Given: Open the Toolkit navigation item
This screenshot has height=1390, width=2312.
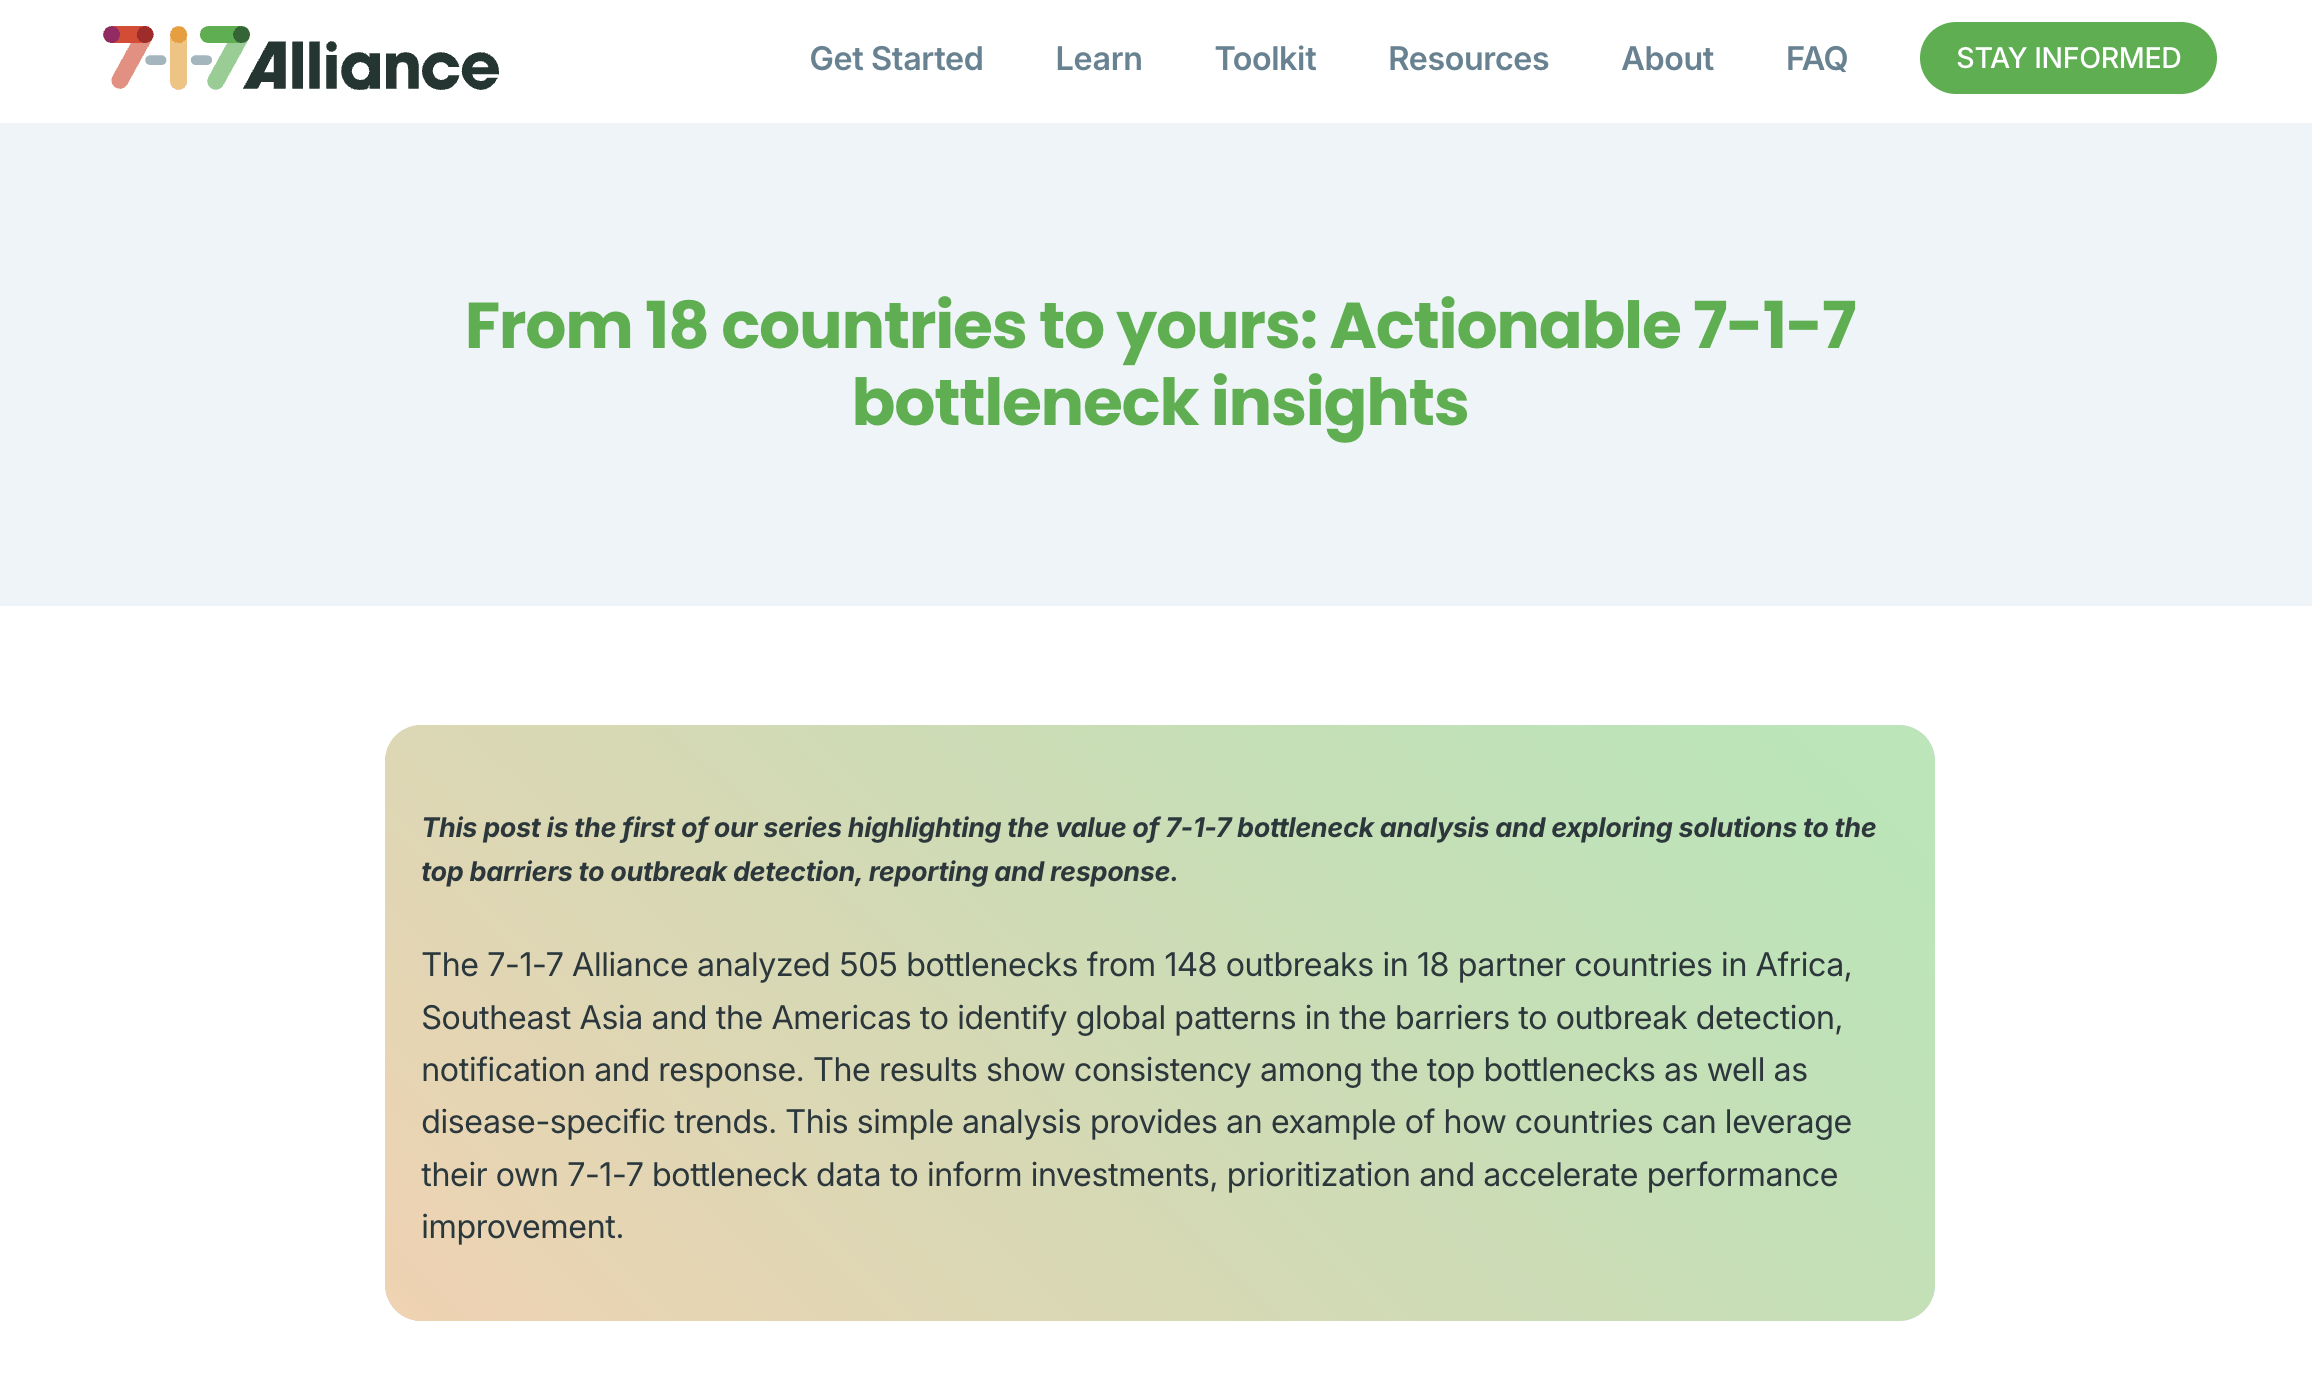Looking at the screenshot, I should [1265, 59].
